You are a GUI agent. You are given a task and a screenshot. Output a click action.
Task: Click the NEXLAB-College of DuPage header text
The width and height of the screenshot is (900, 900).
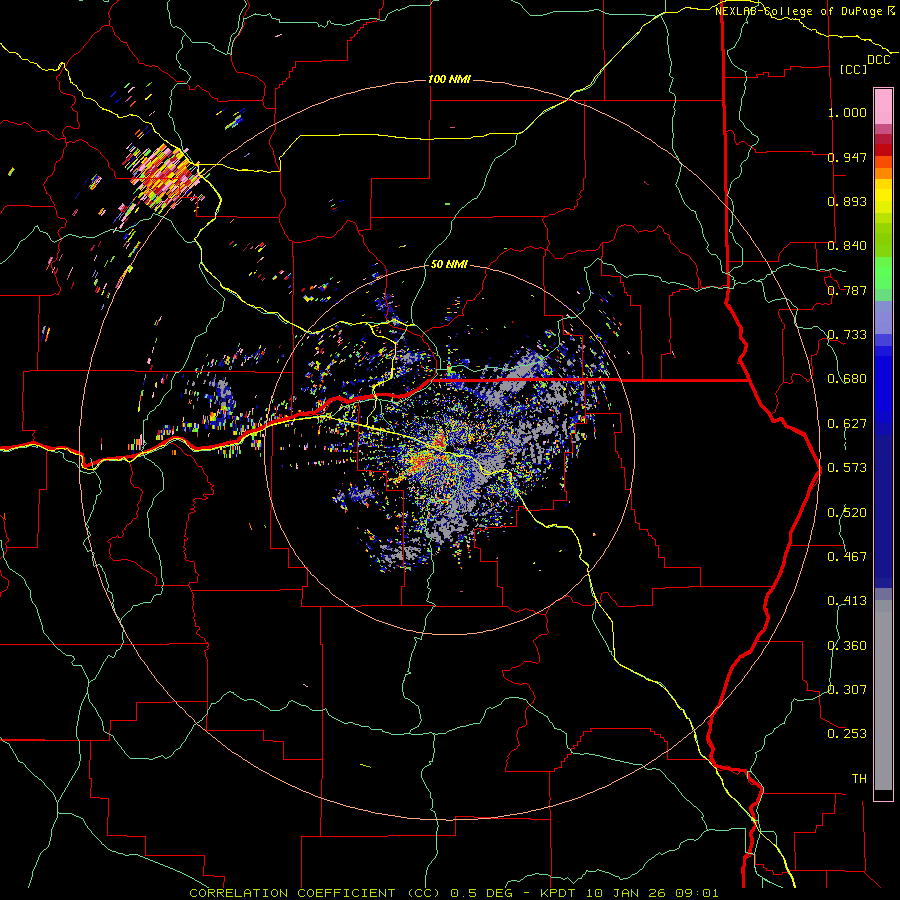coord(805,11)
